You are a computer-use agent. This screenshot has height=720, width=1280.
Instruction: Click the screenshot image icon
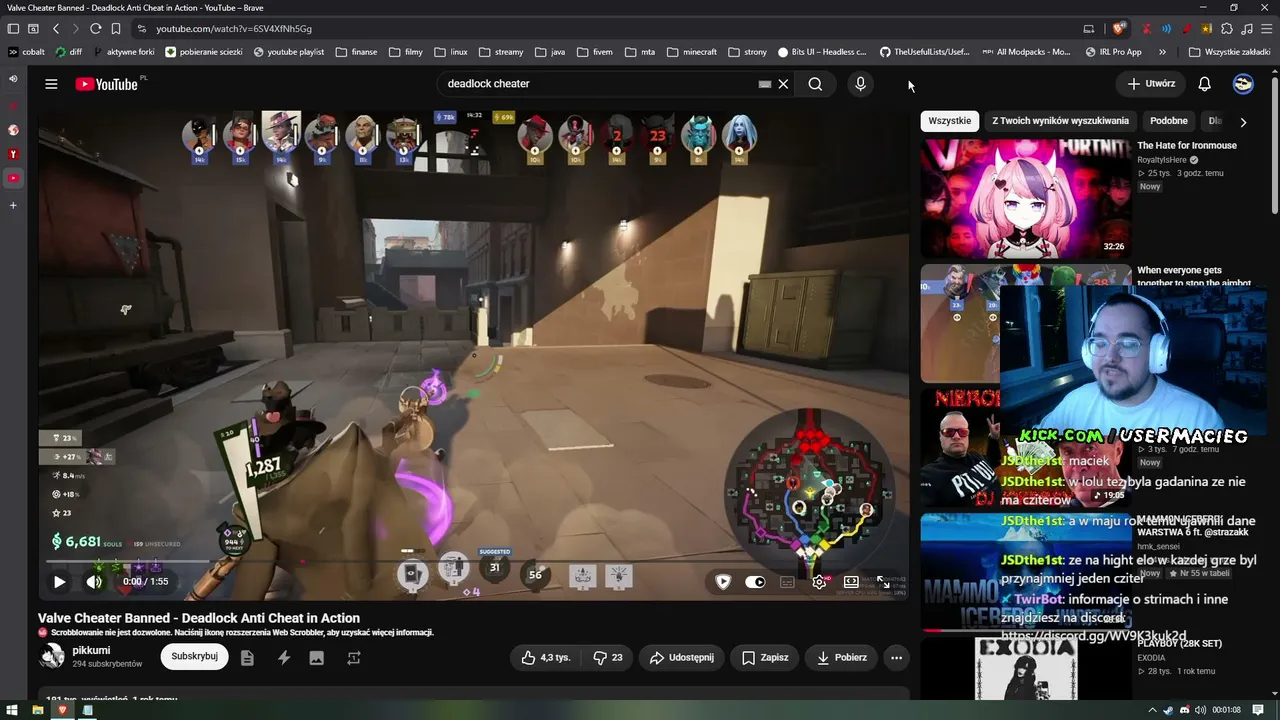pos(317,658)
